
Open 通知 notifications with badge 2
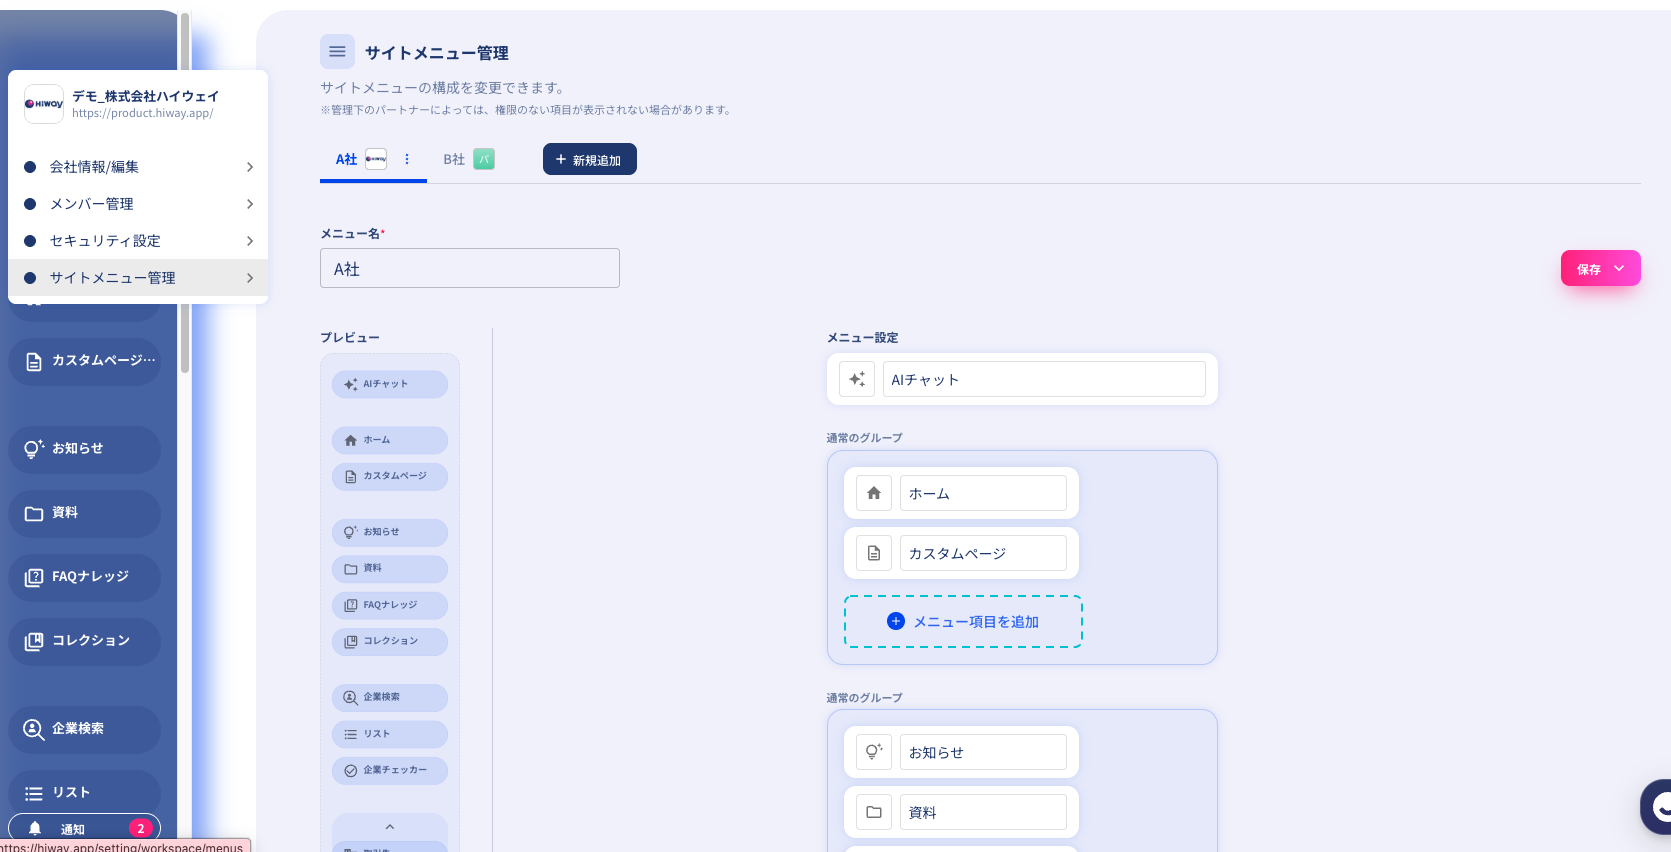[x=85, y=828]
